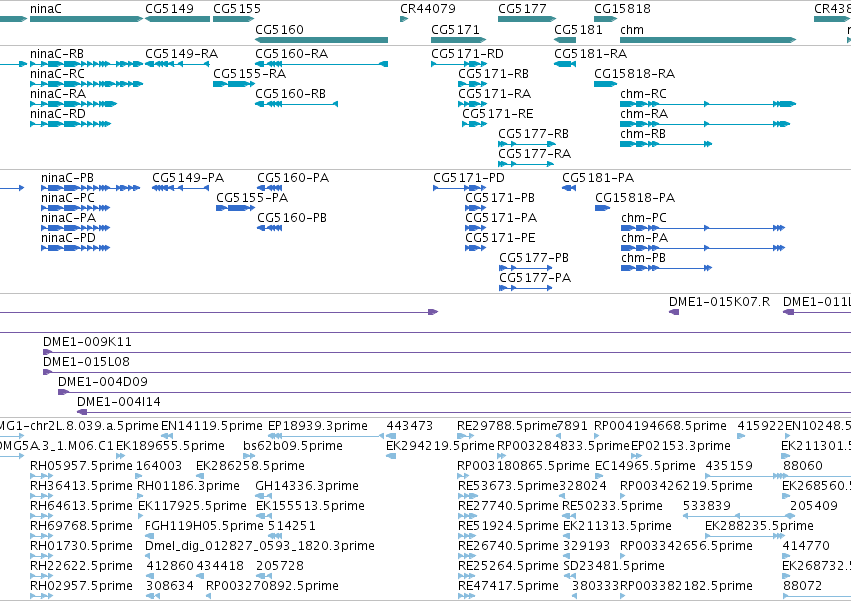Select the CG5181-PA protein feature
Image resolution: width=851 pixels, height=601 pixels.
pos(569,188)
